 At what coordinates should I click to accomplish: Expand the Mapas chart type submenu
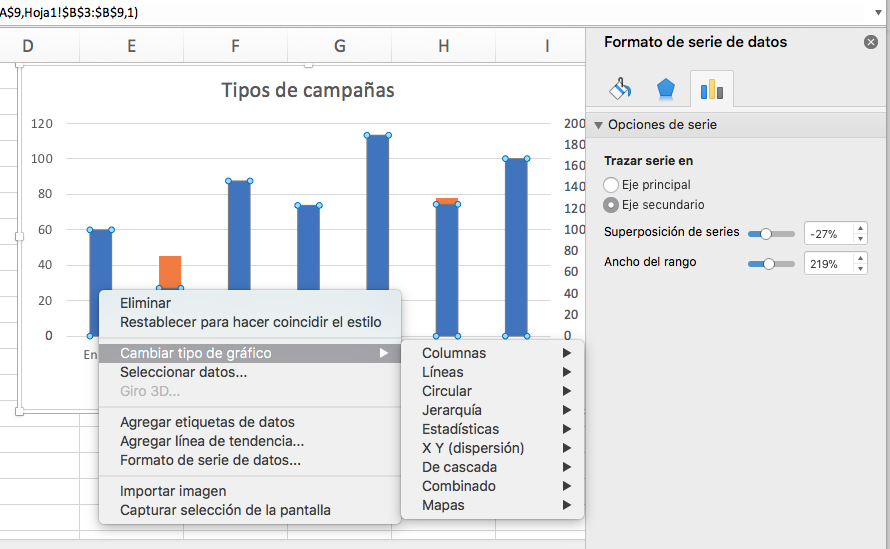(492, 505)
